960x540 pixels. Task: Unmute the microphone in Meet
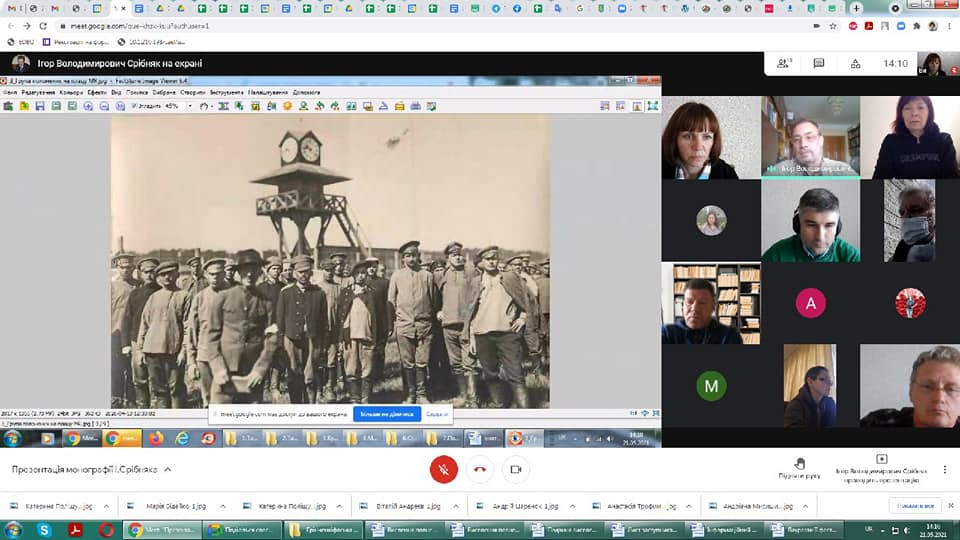[443, 469]
